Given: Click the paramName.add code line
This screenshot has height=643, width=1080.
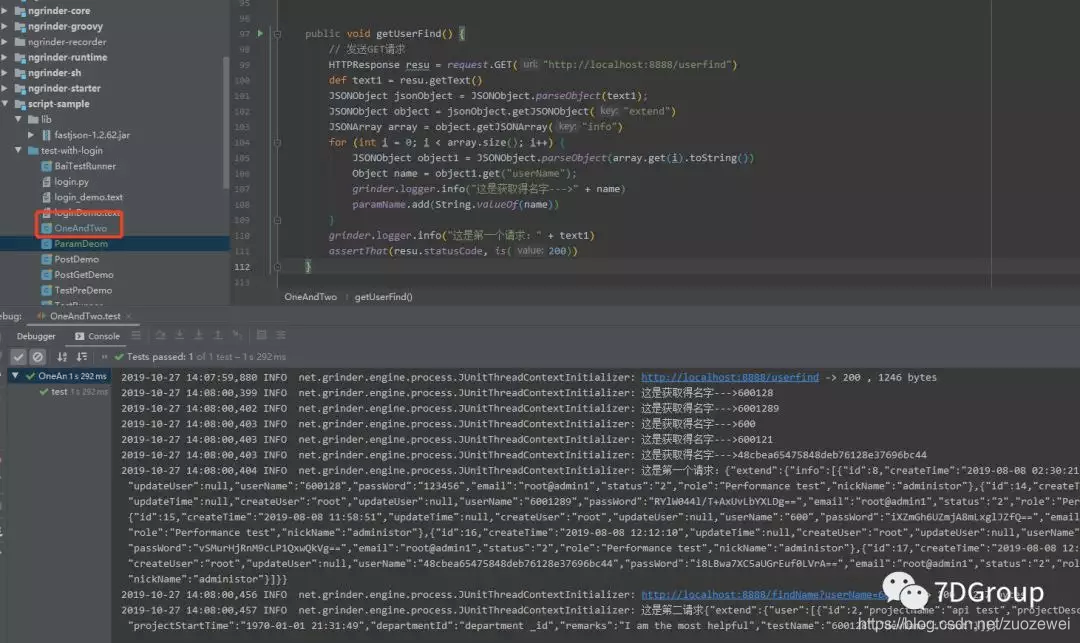Looking at the screenshot, I should [455, 204].
